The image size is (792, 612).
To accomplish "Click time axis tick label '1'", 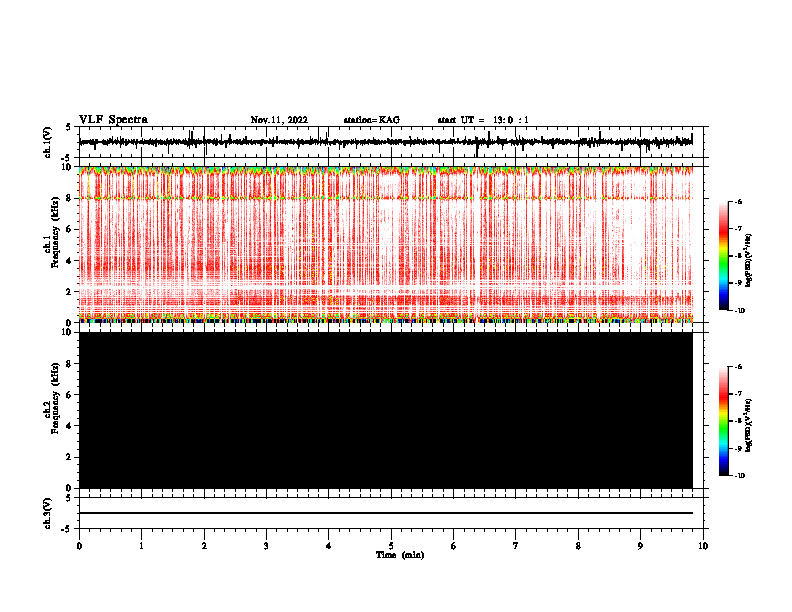I will [x=141, y=546].
